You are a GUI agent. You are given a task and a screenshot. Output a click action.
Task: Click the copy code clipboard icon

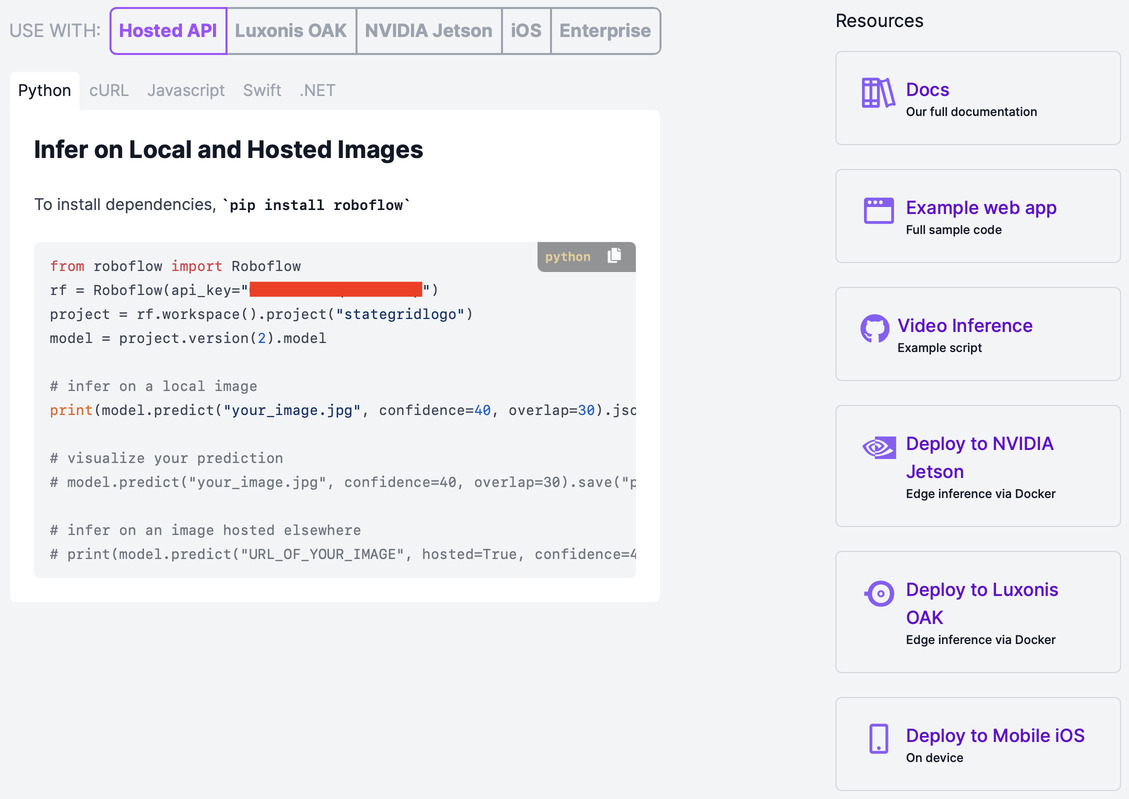tap(614, 256)
